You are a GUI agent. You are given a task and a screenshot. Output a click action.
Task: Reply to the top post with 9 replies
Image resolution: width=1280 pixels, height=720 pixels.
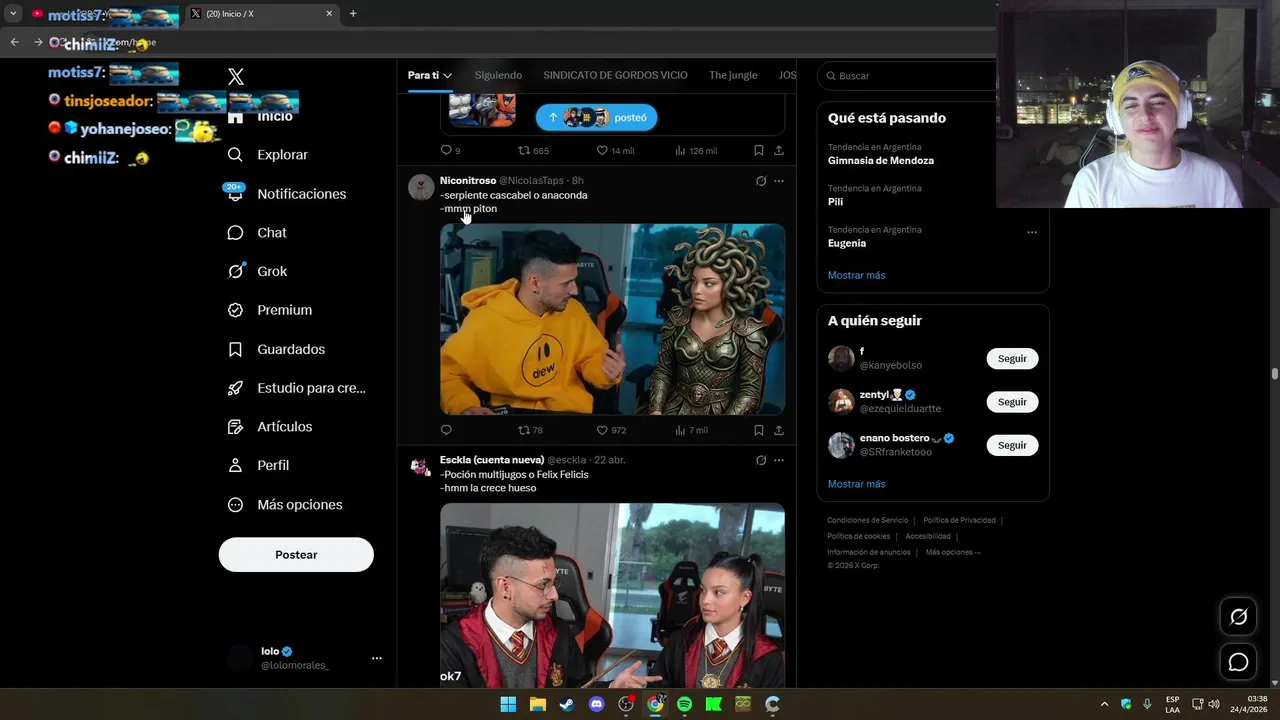click(450, 151)
